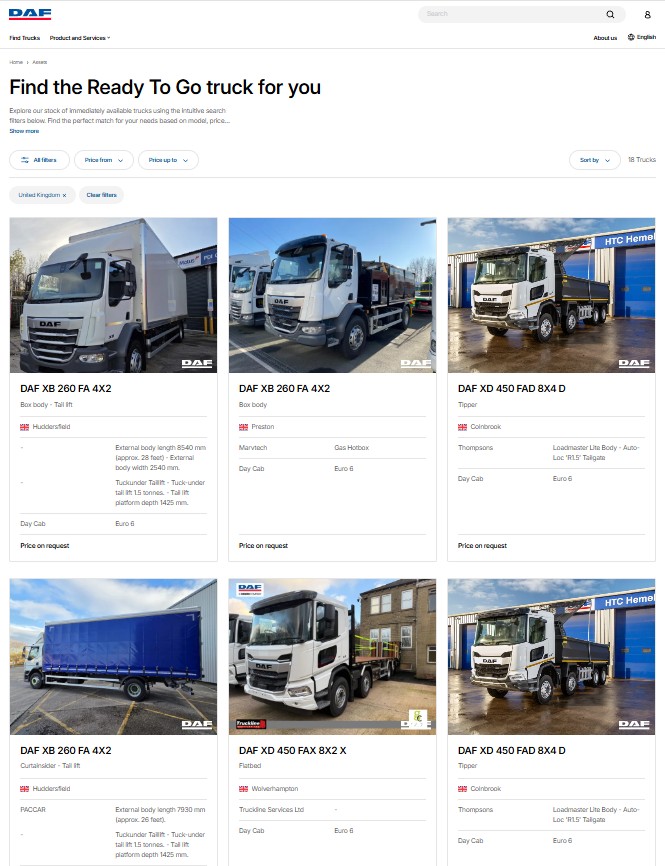This screenshot has height=866, width=665.
Task: Expand the Price up to dropdown
Action: (x=168, y=160)
